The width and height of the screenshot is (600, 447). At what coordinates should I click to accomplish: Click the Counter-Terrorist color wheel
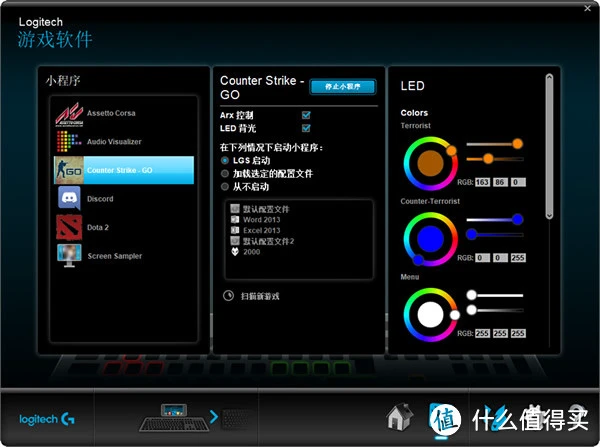430,239
